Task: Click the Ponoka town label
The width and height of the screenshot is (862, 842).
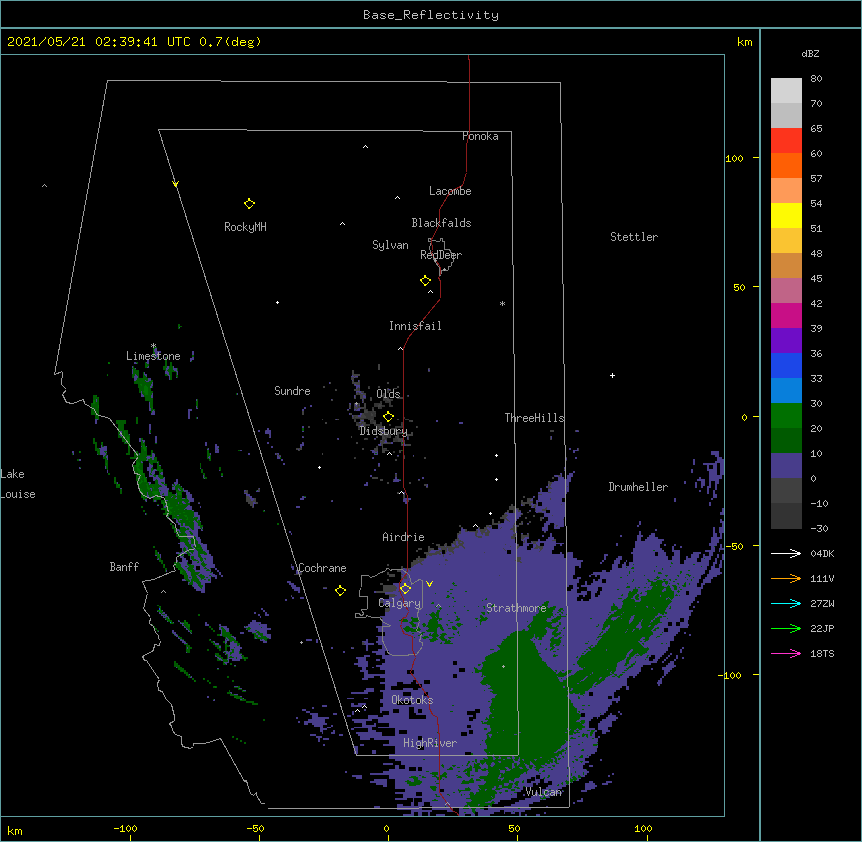Action: 480,136
